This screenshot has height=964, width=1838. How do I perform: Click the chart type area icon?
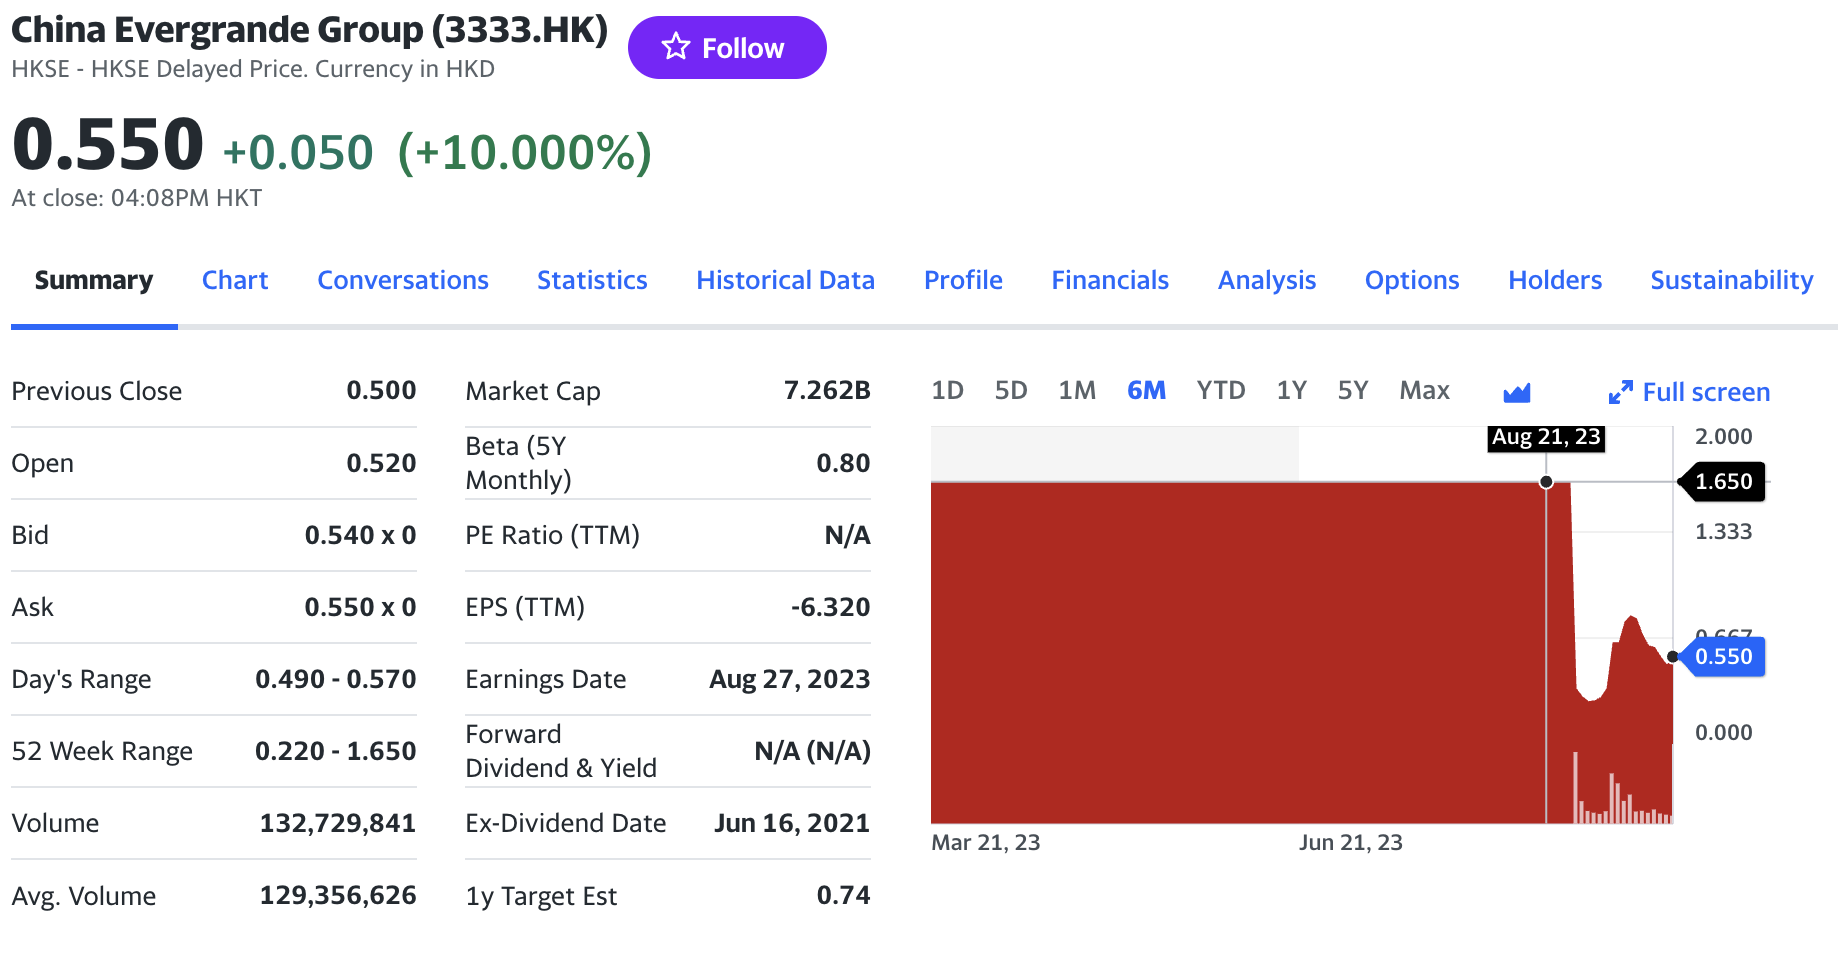(1517, 392)
